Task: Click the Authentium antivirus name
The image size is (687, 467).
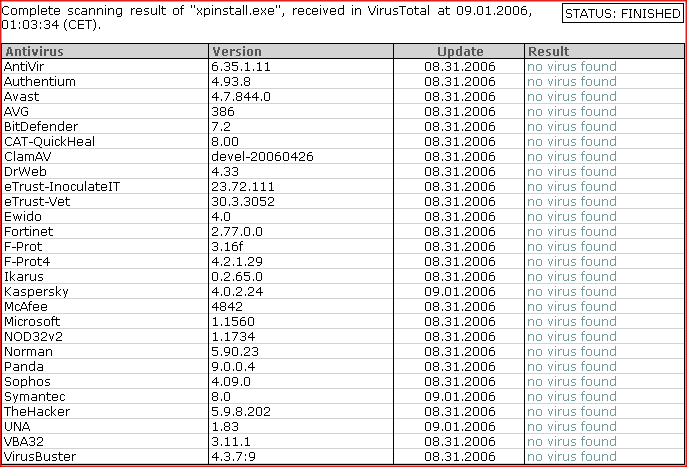Action: tap(40, 81)
